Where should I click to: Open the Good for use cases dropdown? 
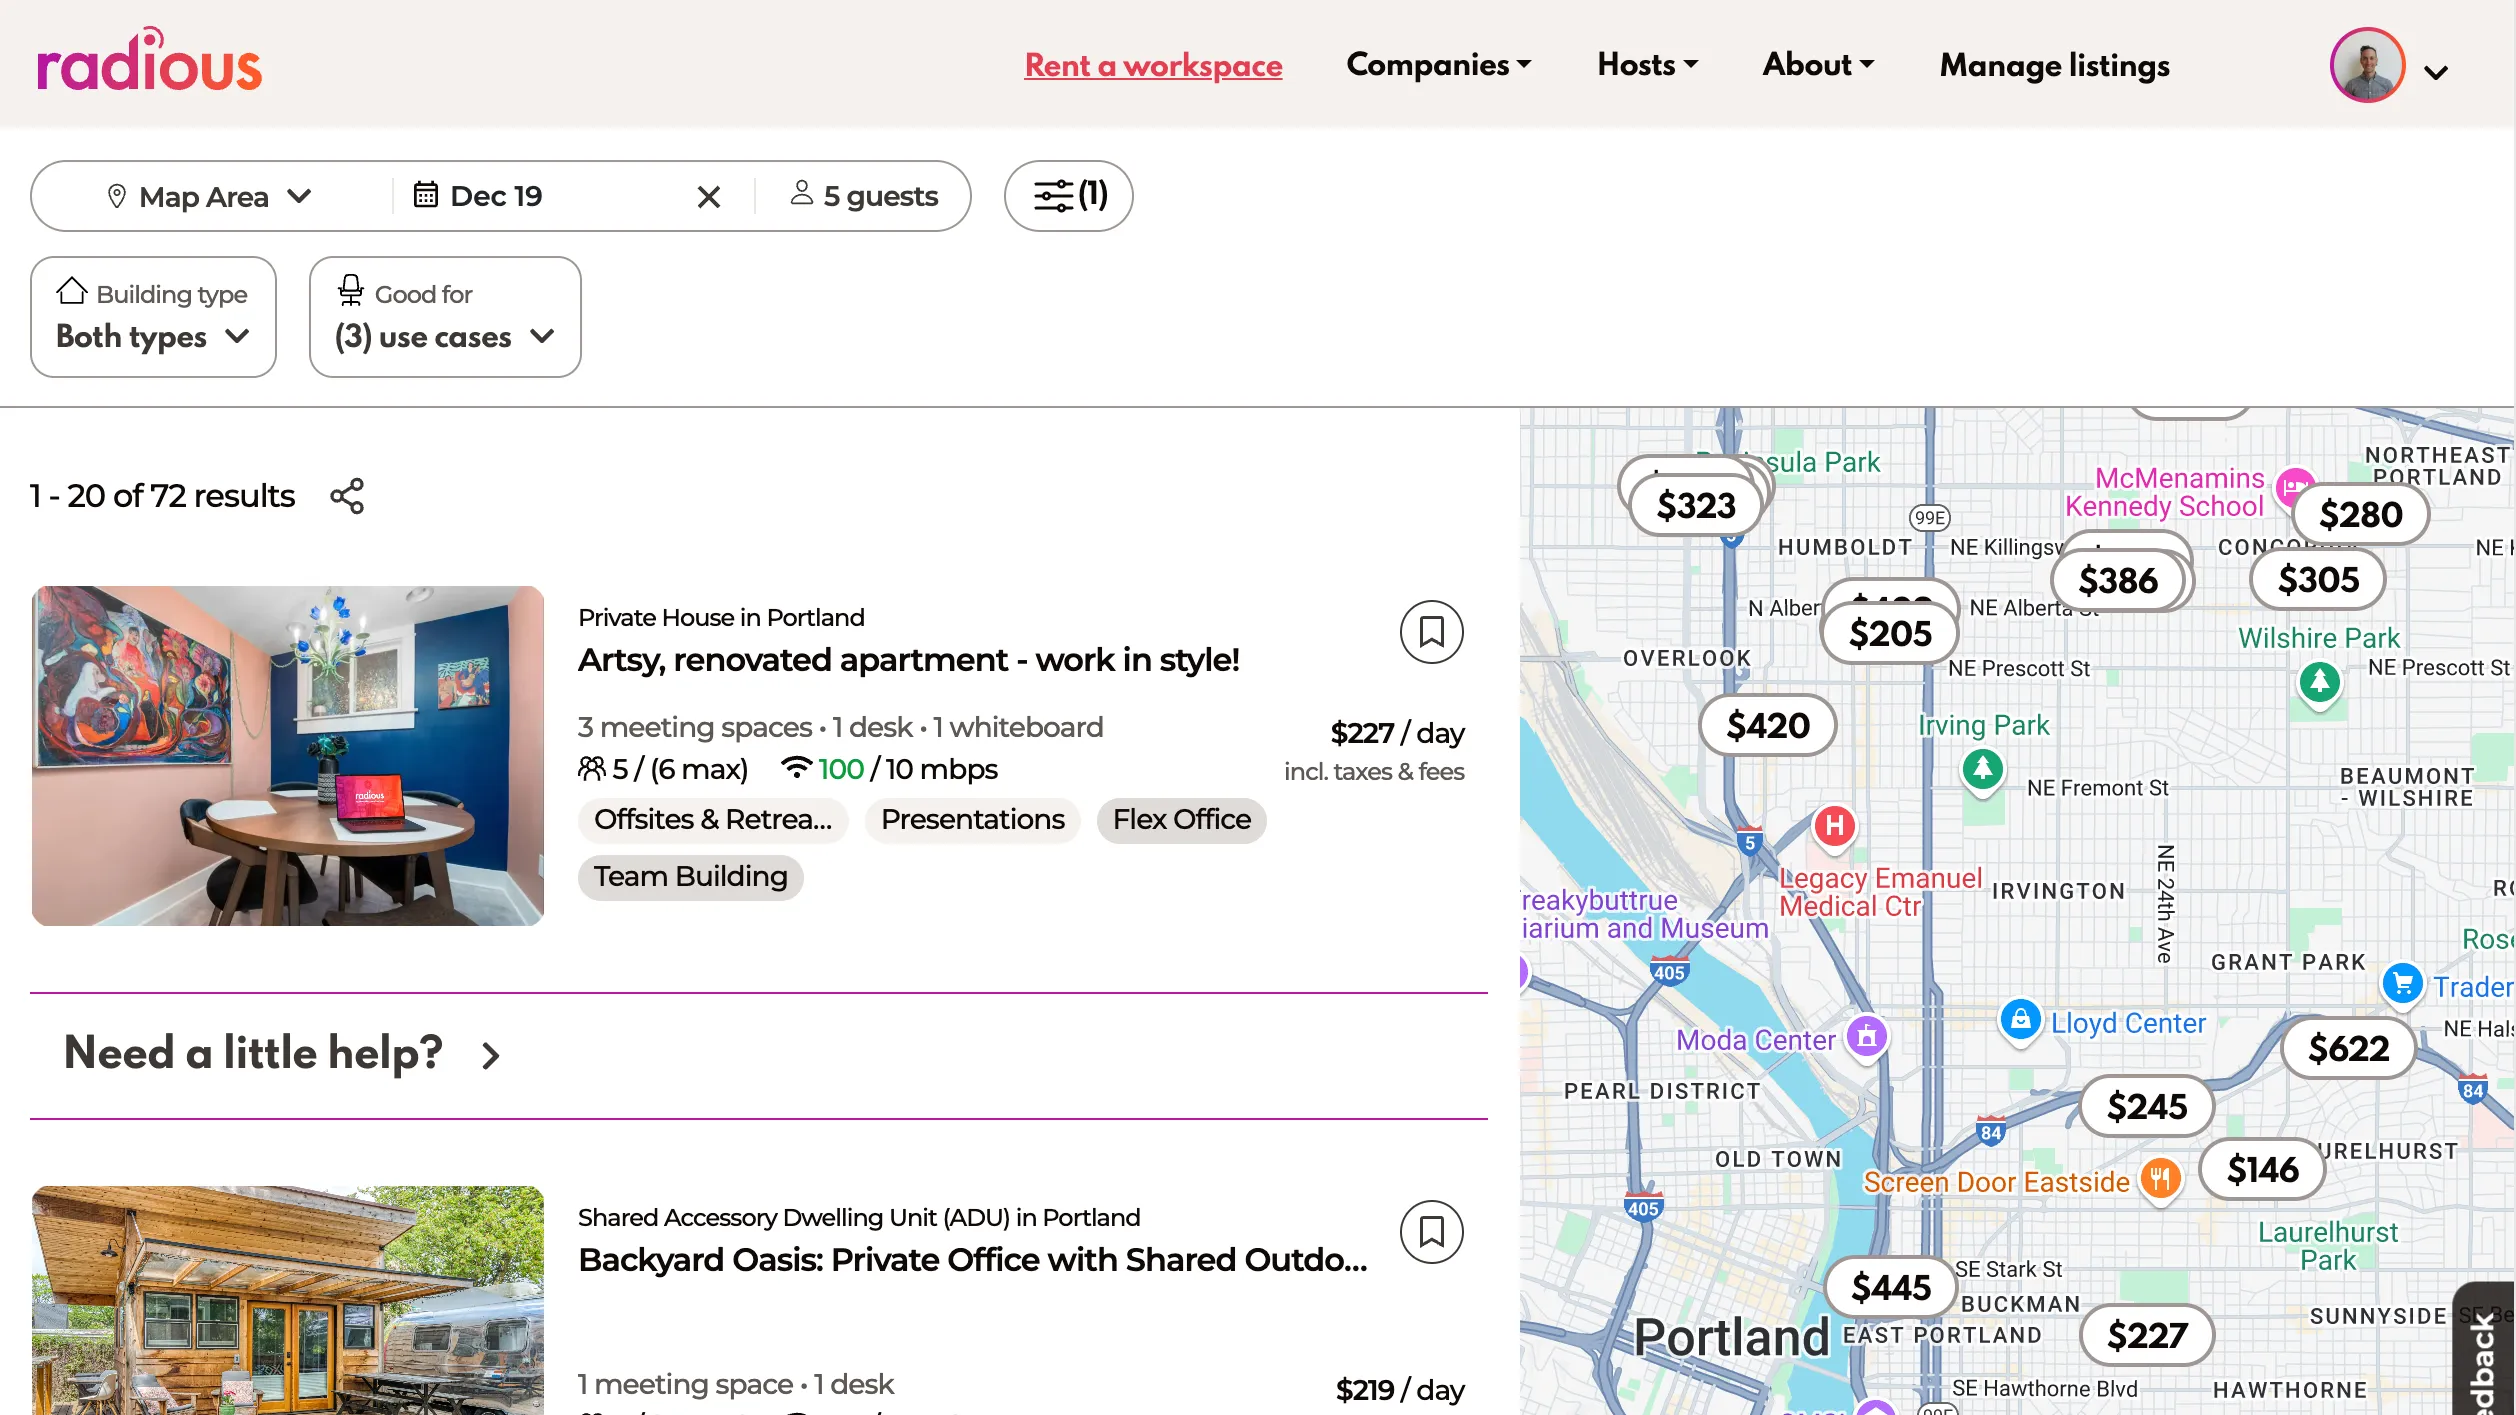point(445,317)
